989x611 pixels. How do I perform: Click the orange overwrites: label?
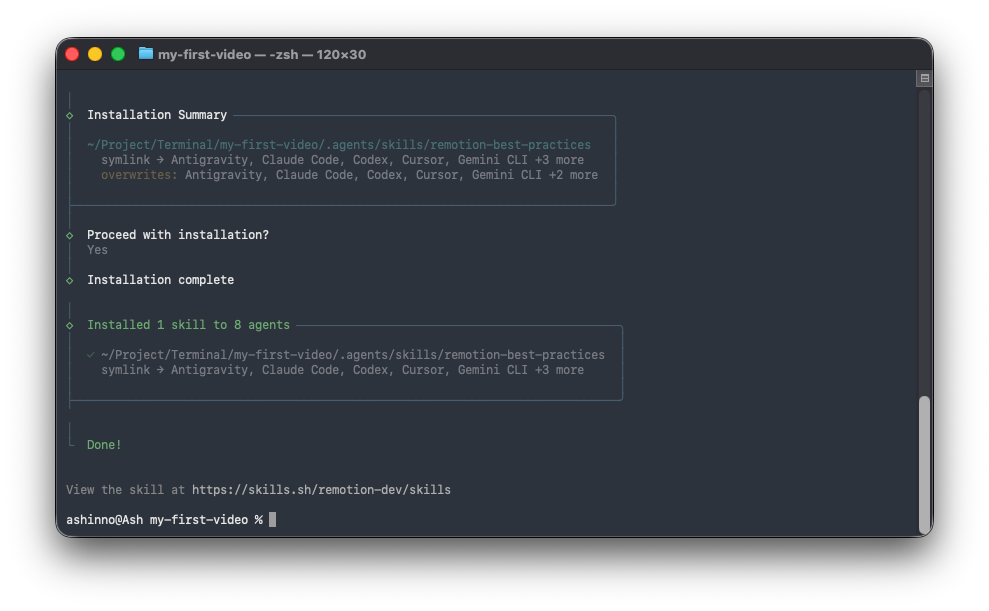(139, 175)
